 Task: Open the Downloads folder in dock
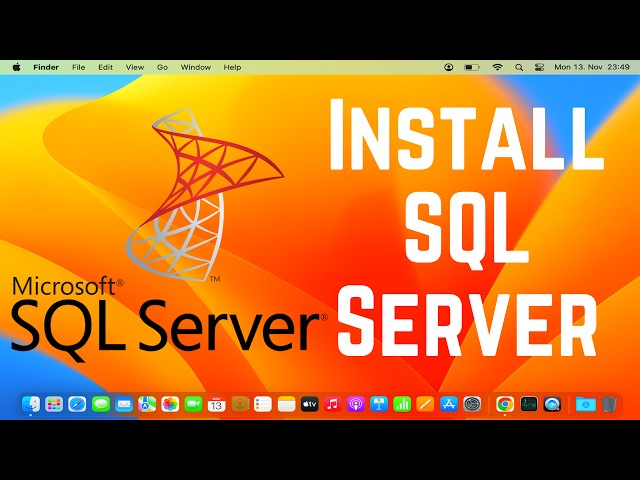pyautogui.click(x=585, y=404)
